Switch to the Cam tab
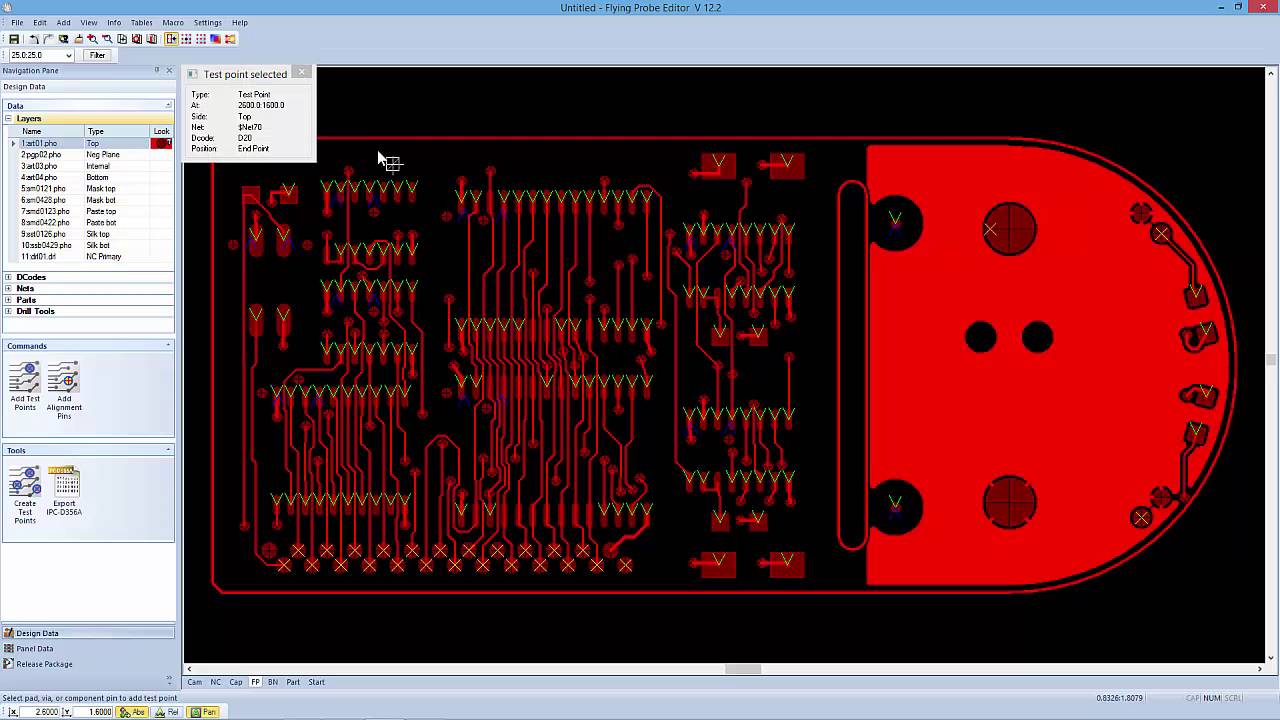 coord(194,682)
